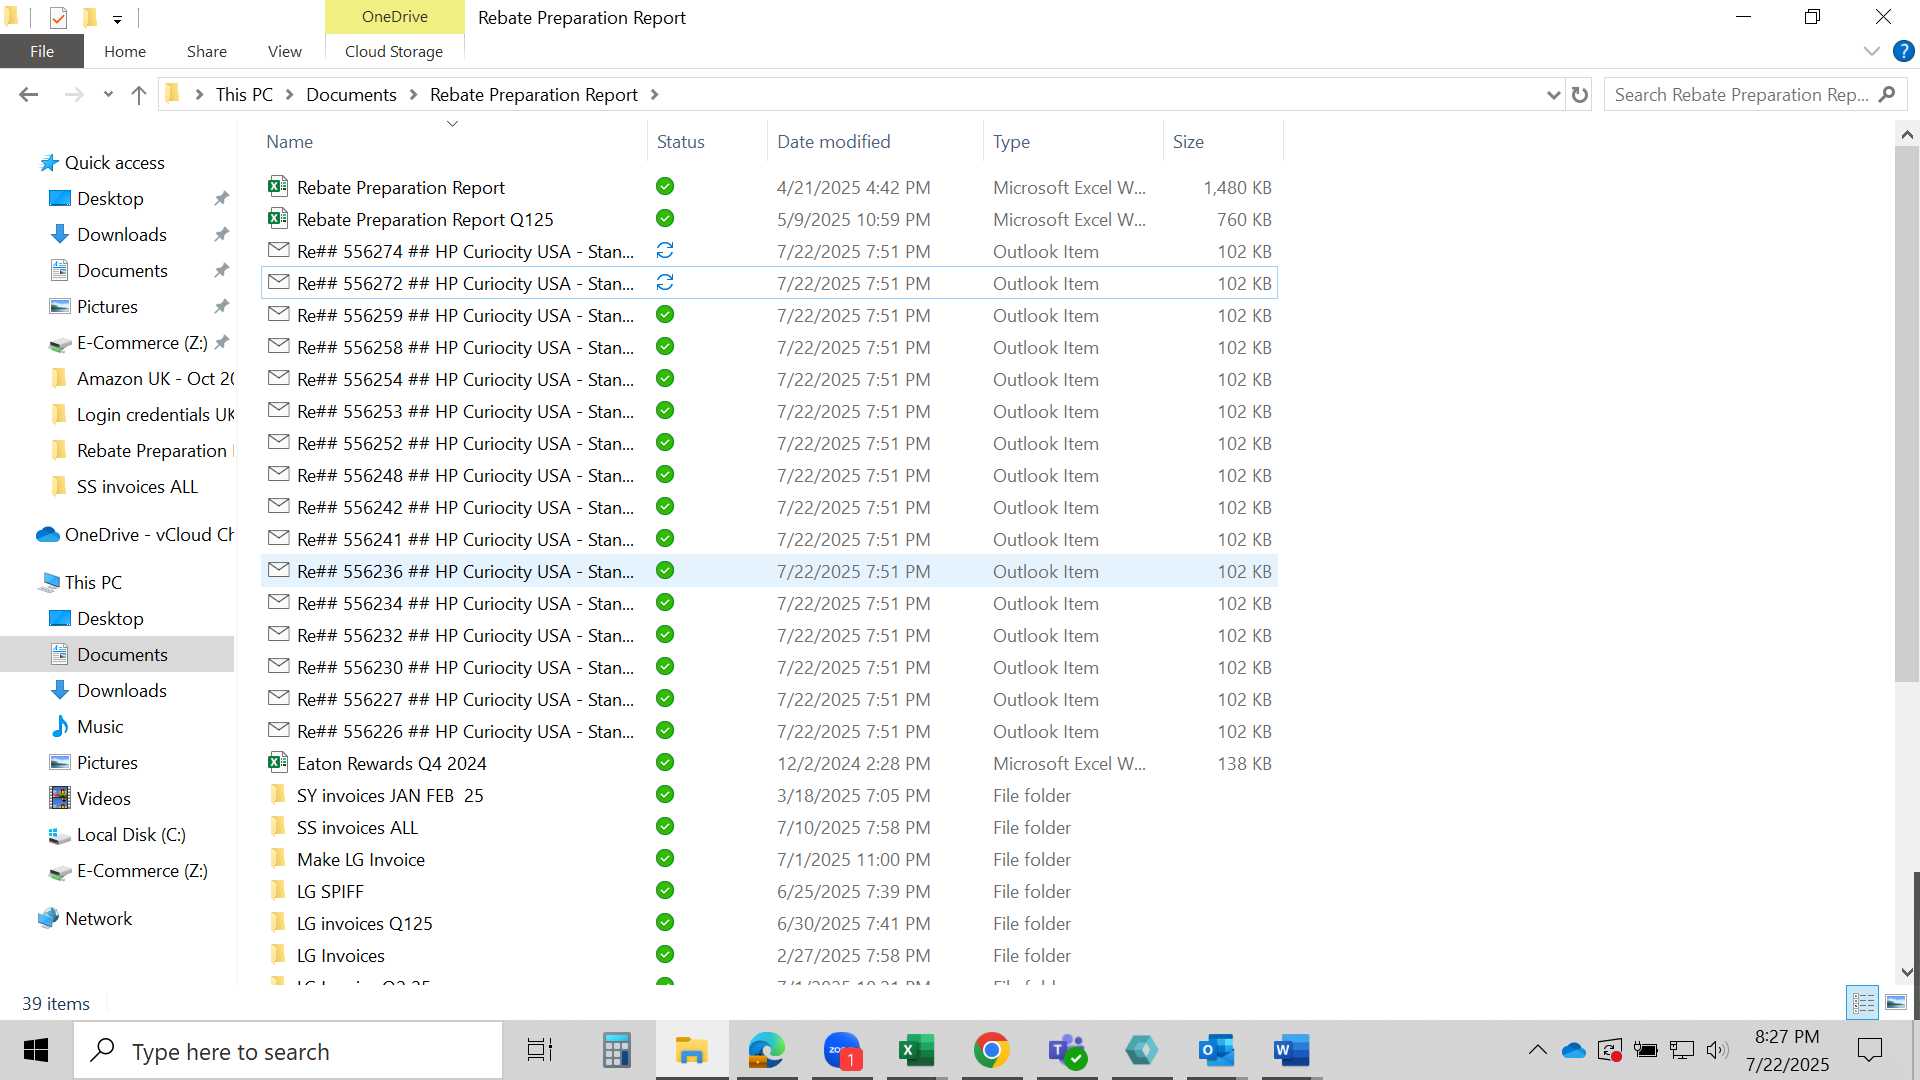Viewport: 1920px width, 1080px height.
Task: Click the 'Documents' breadcrumb
Action: coord(351,94)
